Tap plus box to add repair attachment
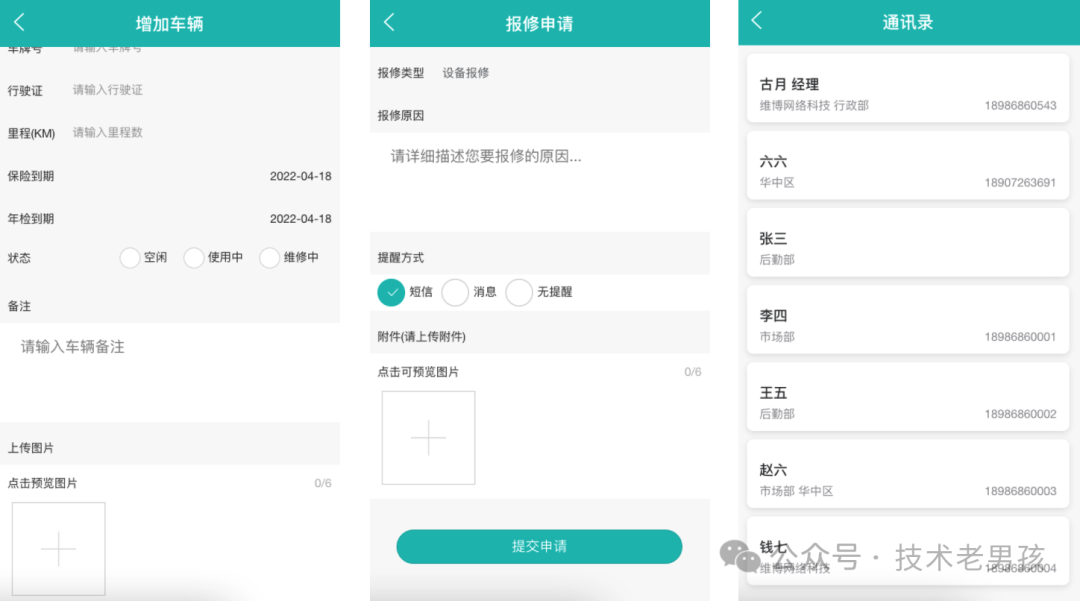1080x601 pixels. tap(428, 438)
